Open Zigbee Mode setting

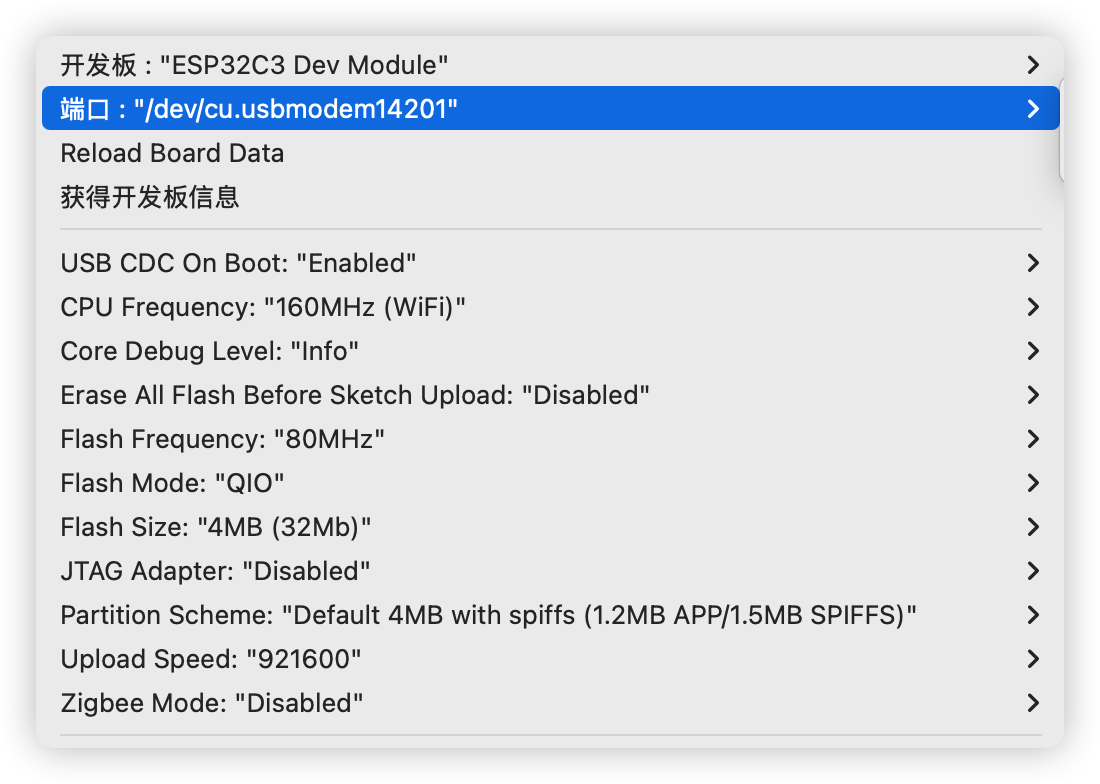(x=211, y=703)
